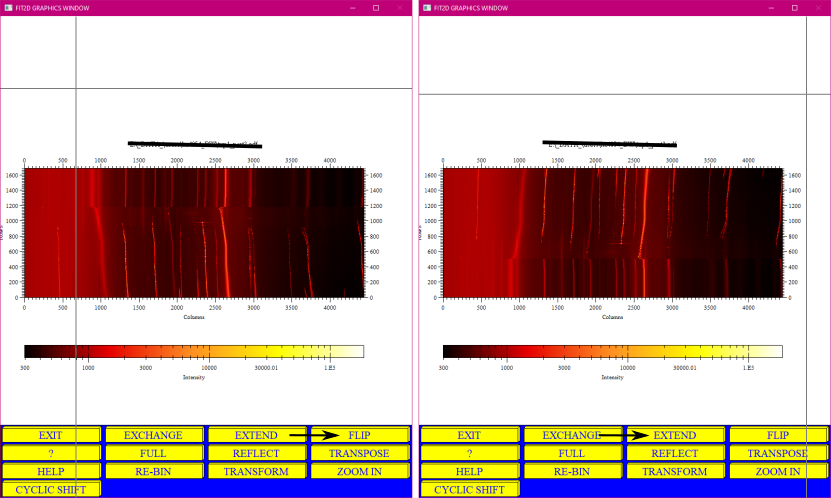
Task: Click CYCLIC SHIFT in left window
Action: (50, 489)
